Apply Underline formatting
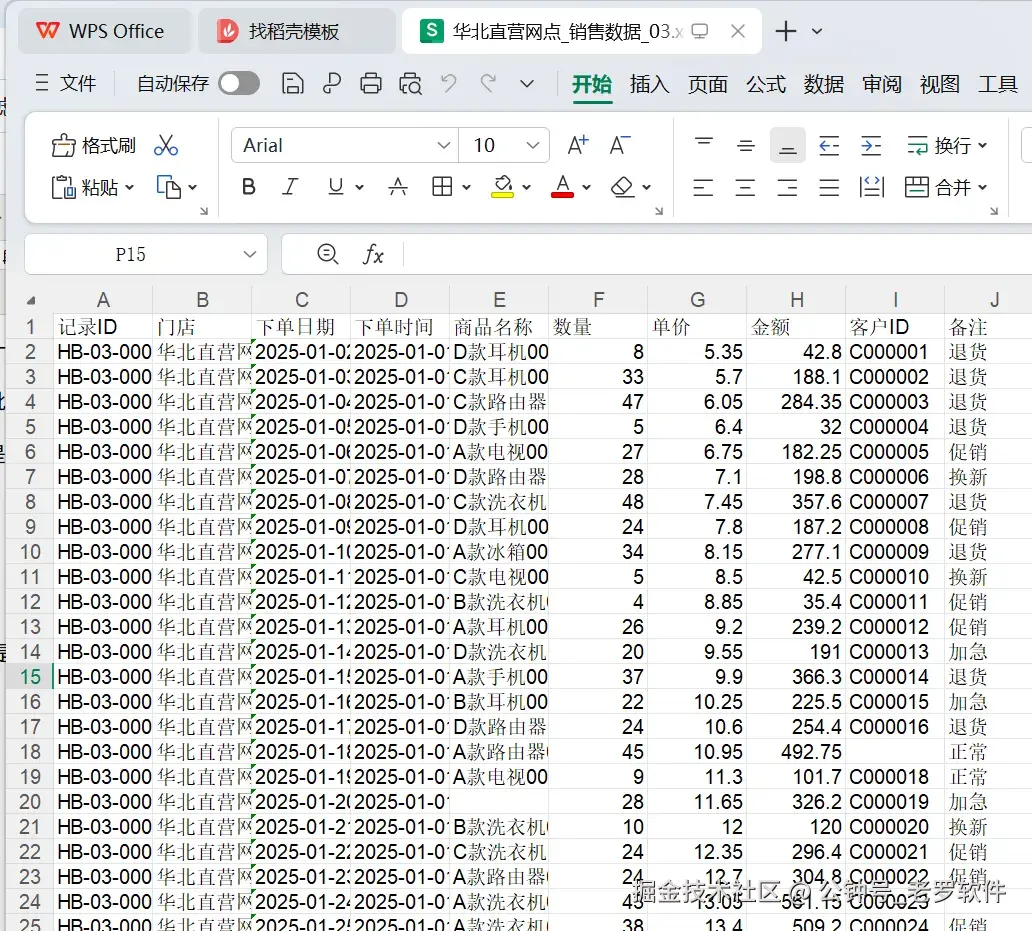This screenshot has height=931, width=1032. 336,187
